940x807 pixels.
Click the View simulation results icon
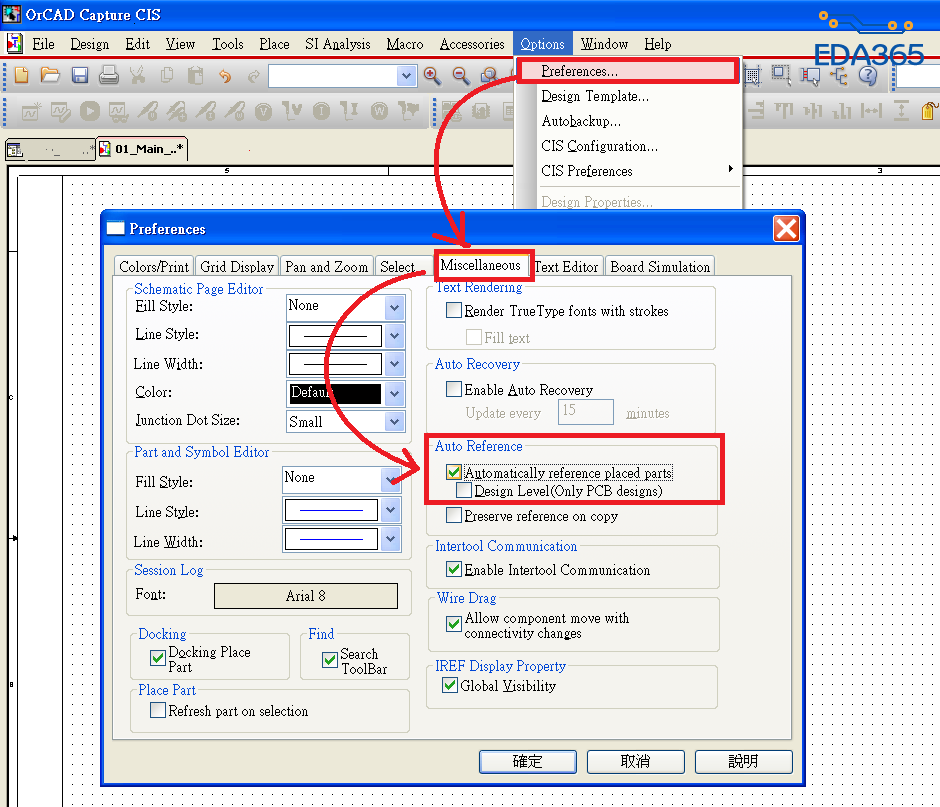[x=119, y=112]
